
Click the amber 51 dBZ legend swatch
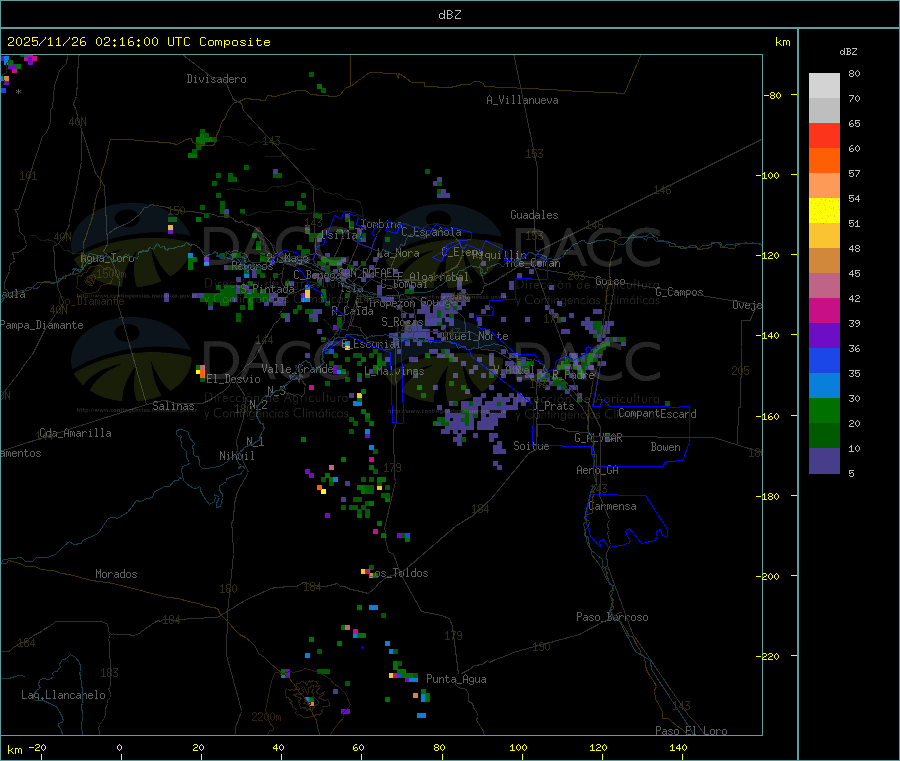[824, 235]
